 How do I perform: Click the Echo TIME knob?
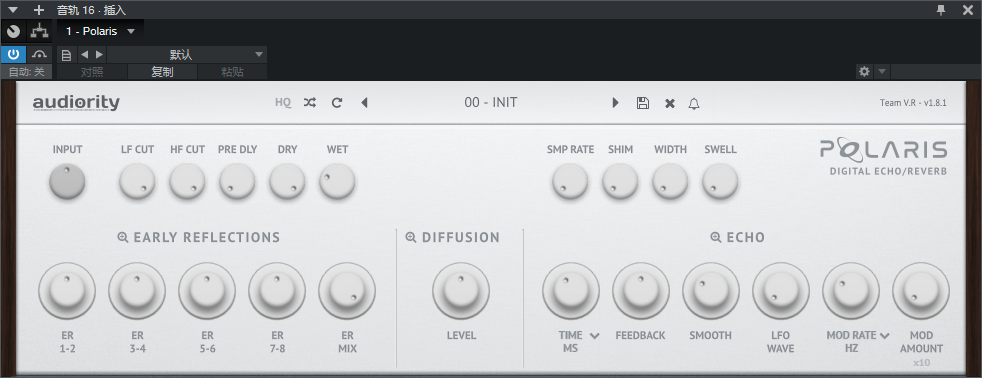click(x=571, y=291)
